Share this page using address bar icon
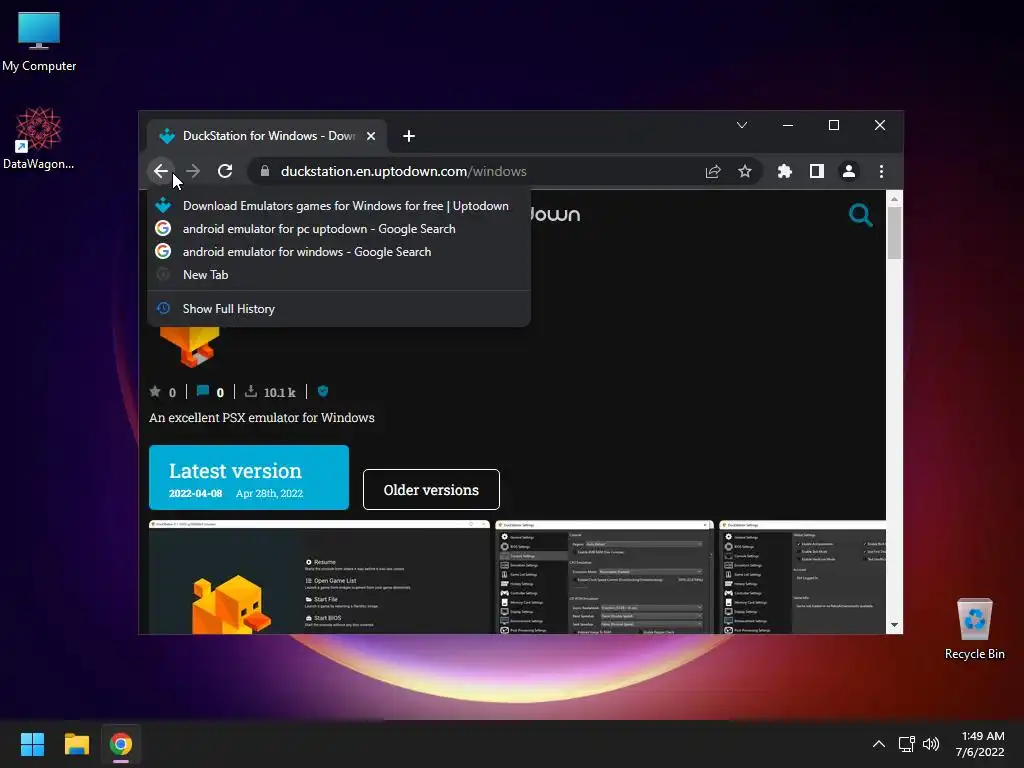1024x768 pixels. click(712, 171)
